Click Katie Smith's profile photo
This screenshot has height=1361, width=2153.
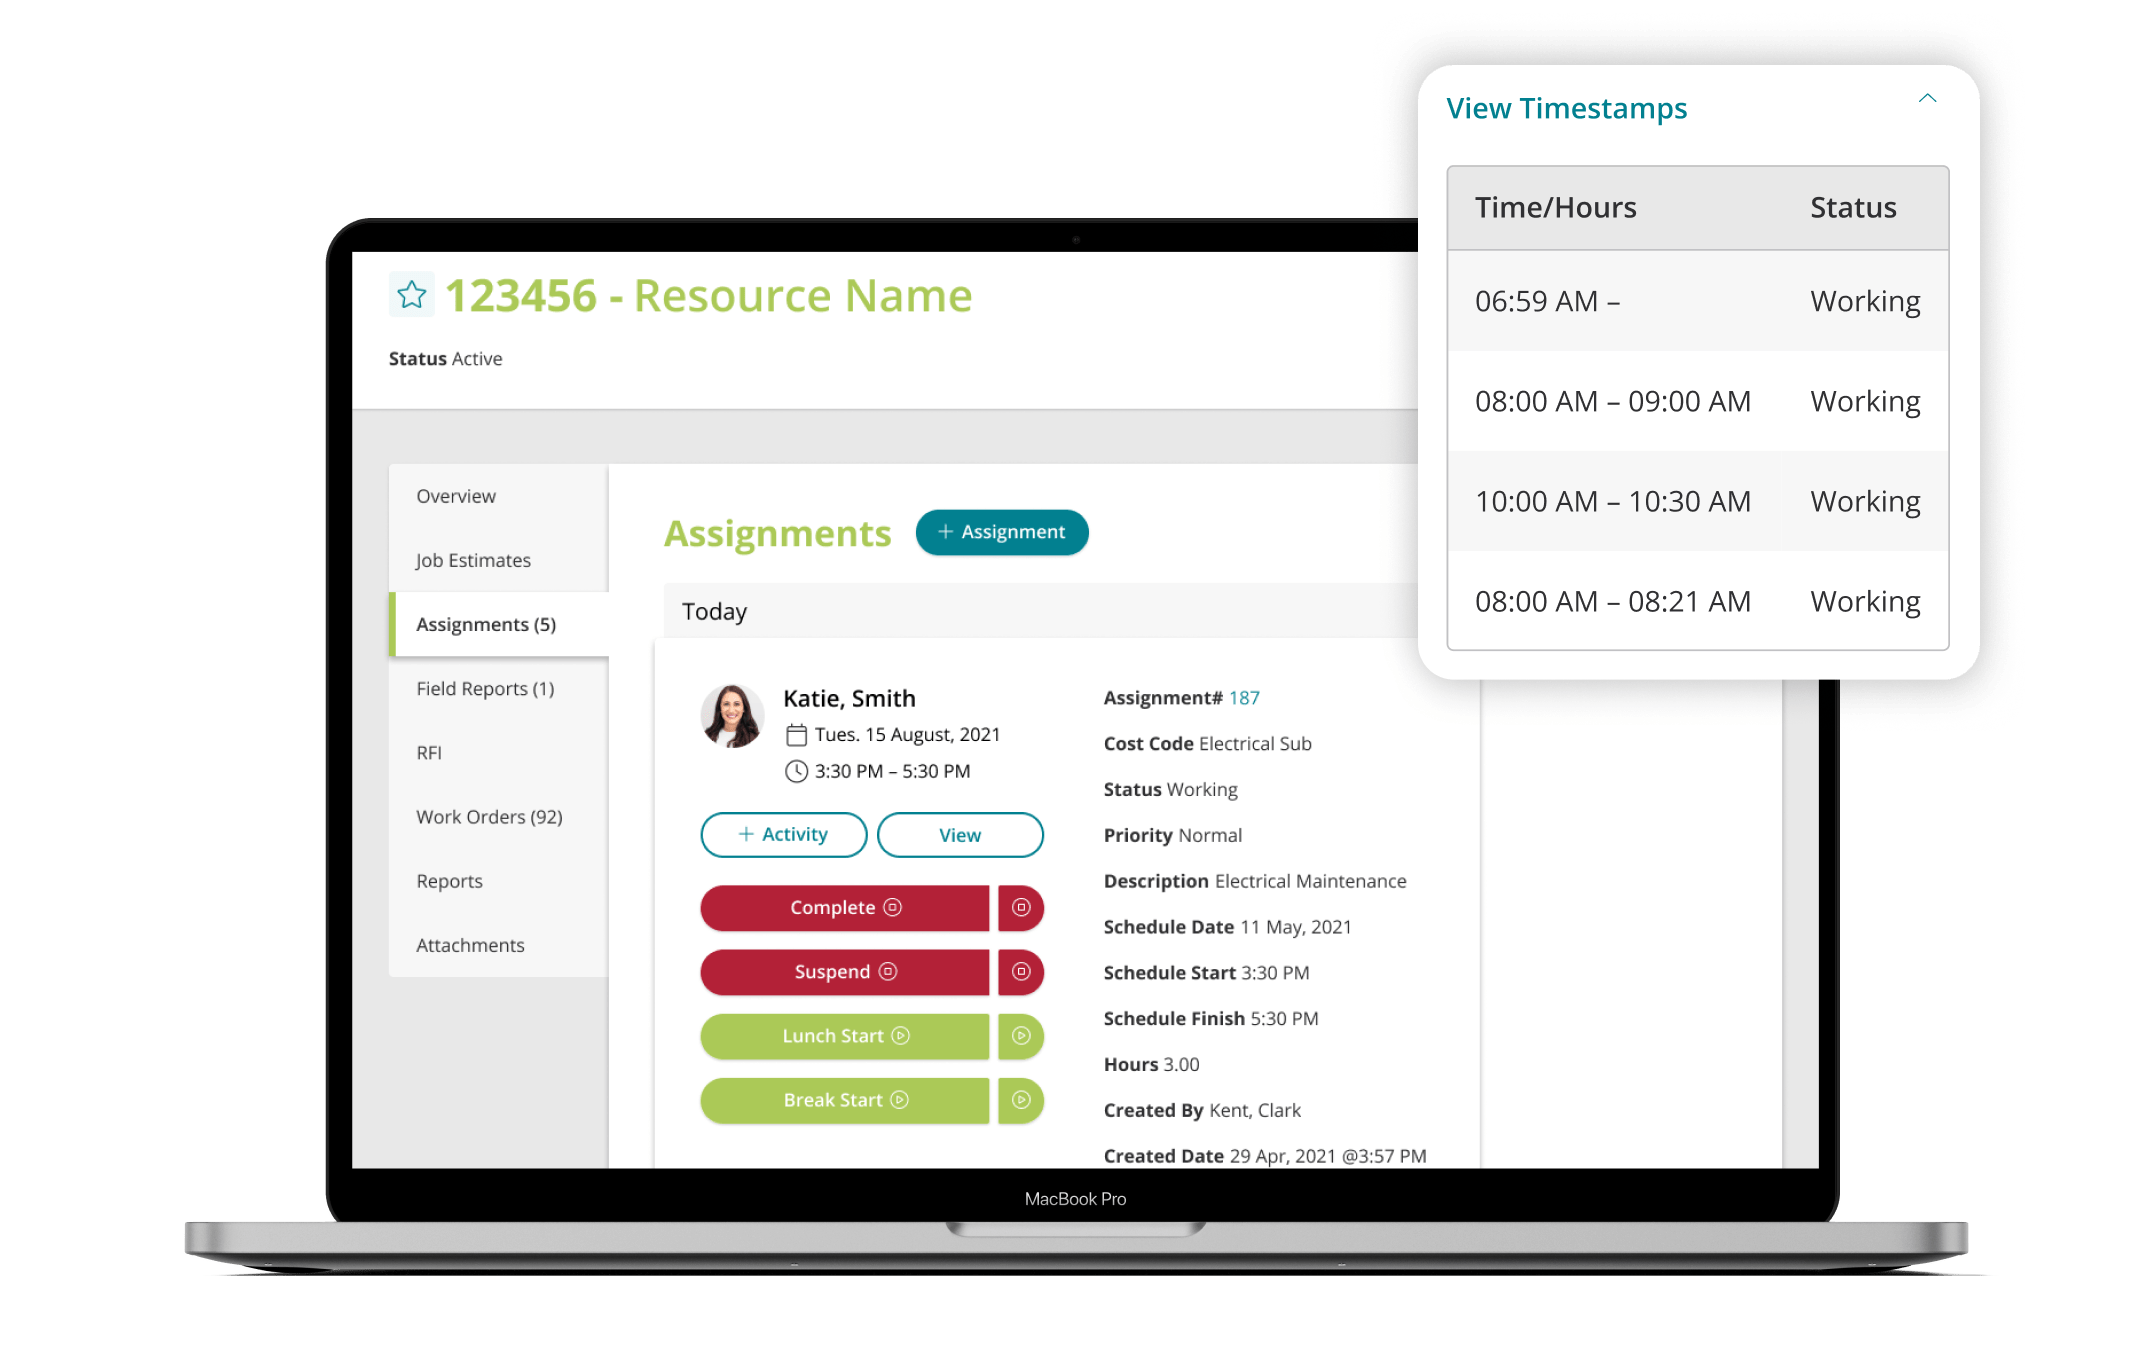733,717
